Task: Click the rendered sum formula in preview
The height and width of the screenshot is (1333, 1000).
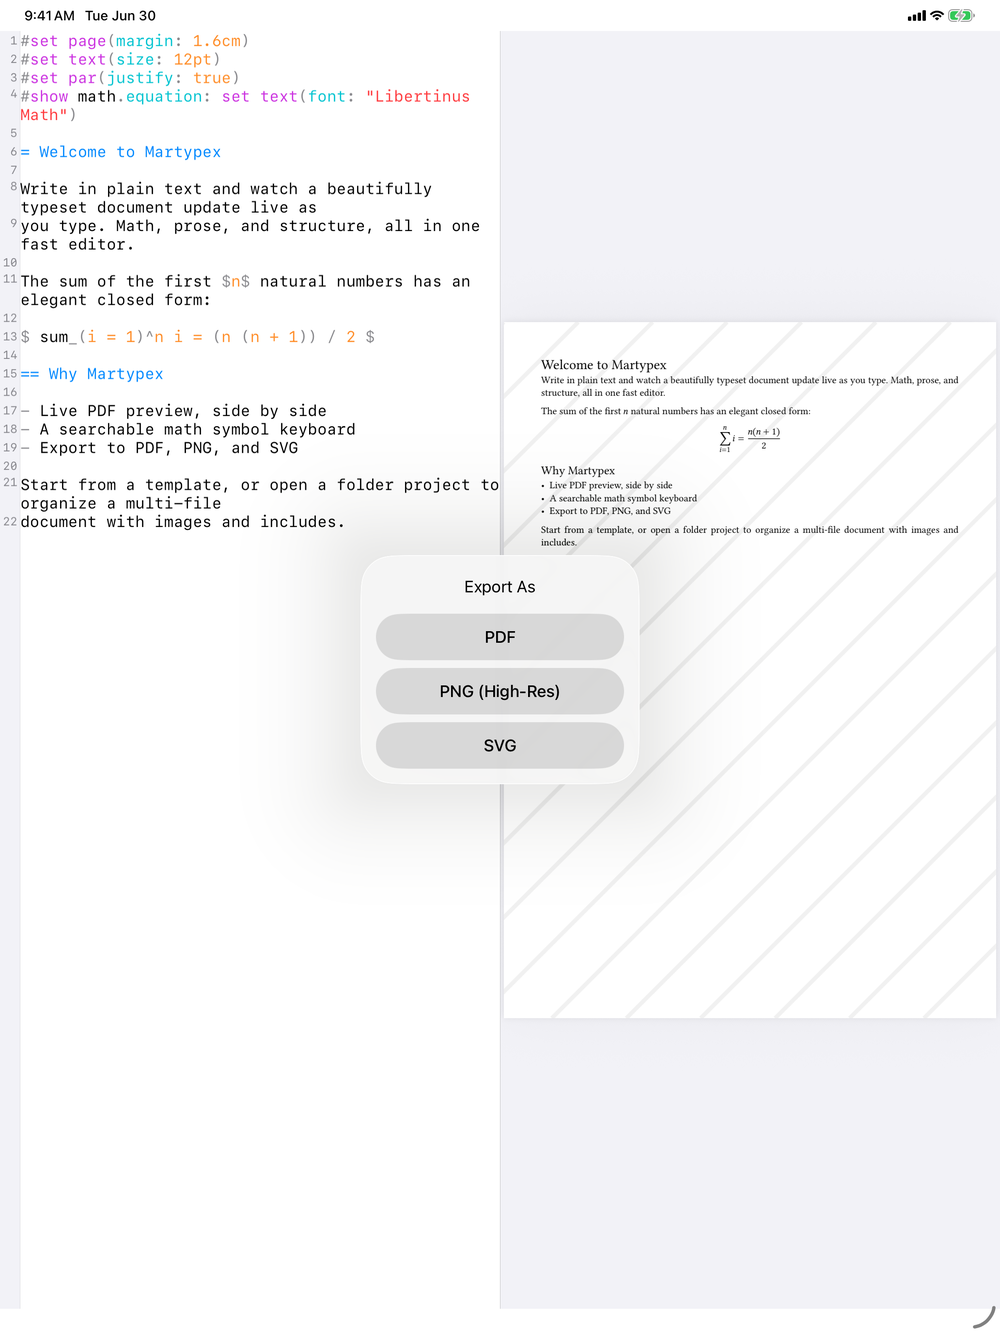Action: 750,439
